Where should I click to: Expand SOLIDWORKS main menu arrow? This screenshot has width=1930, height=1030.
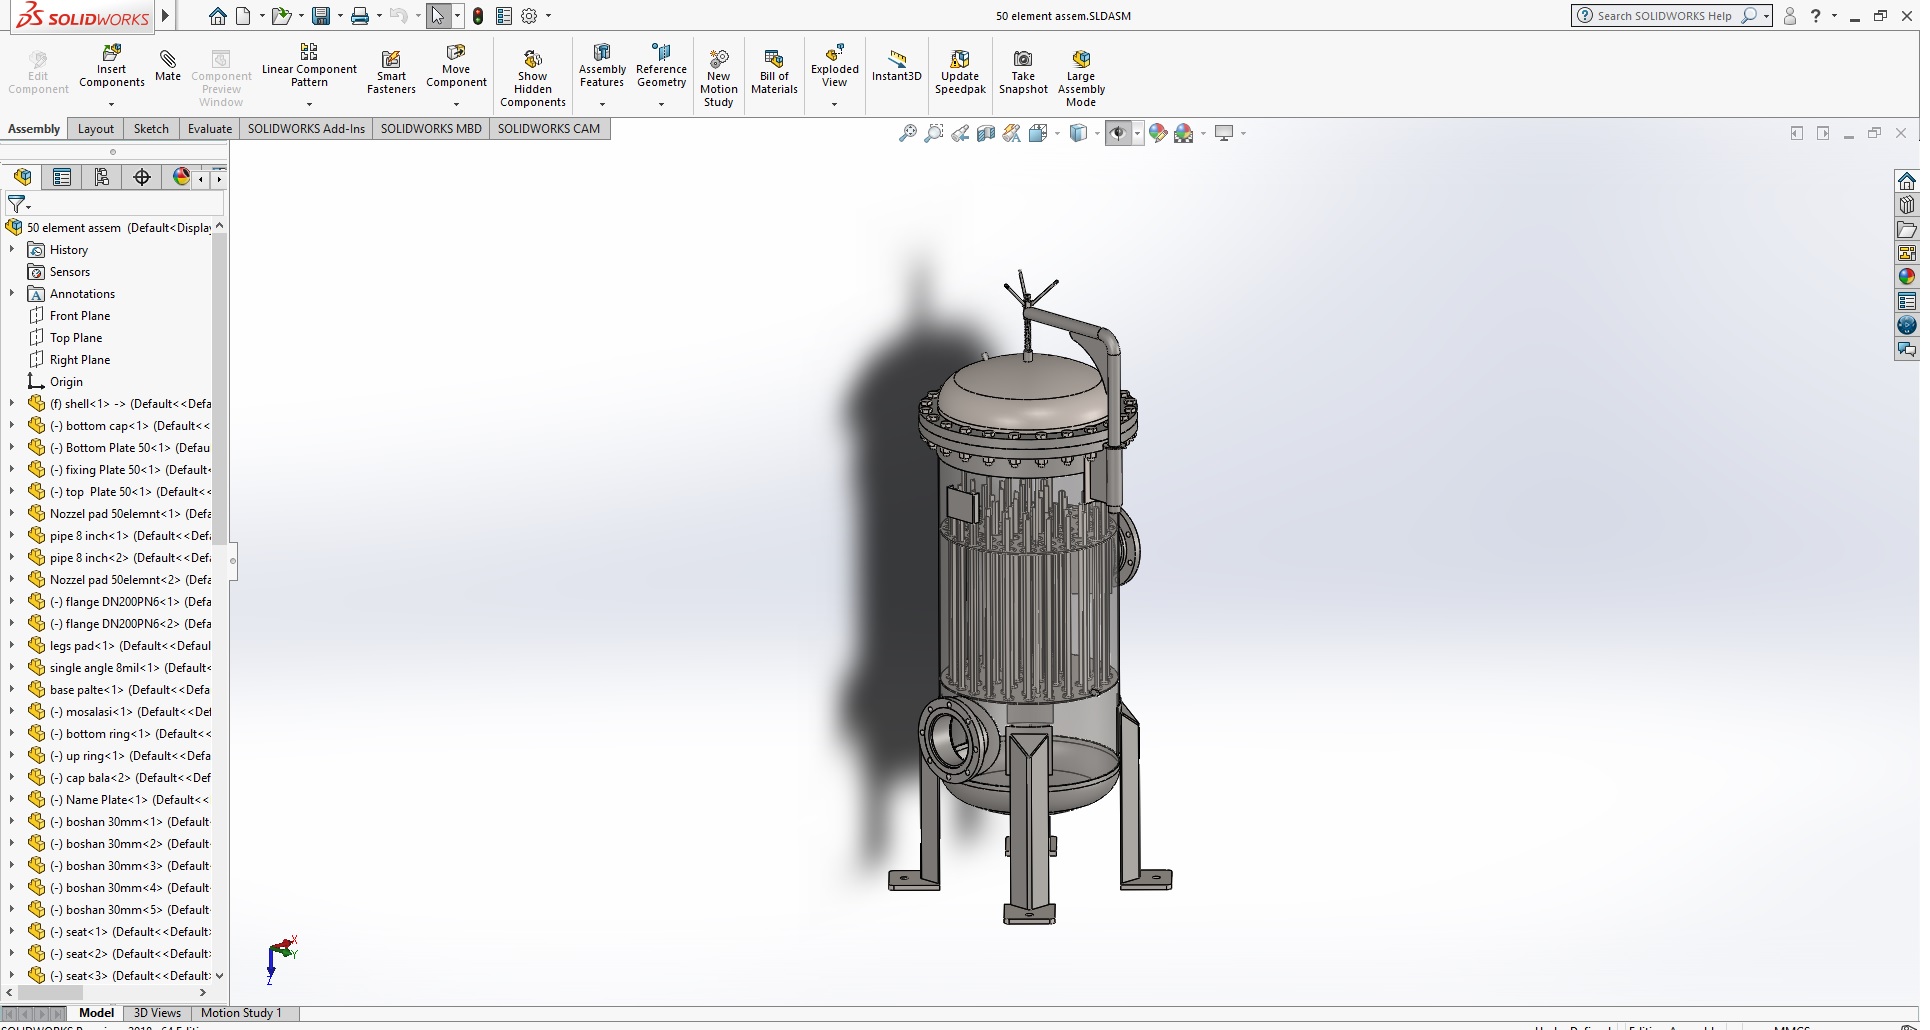[x=166, y=16]
